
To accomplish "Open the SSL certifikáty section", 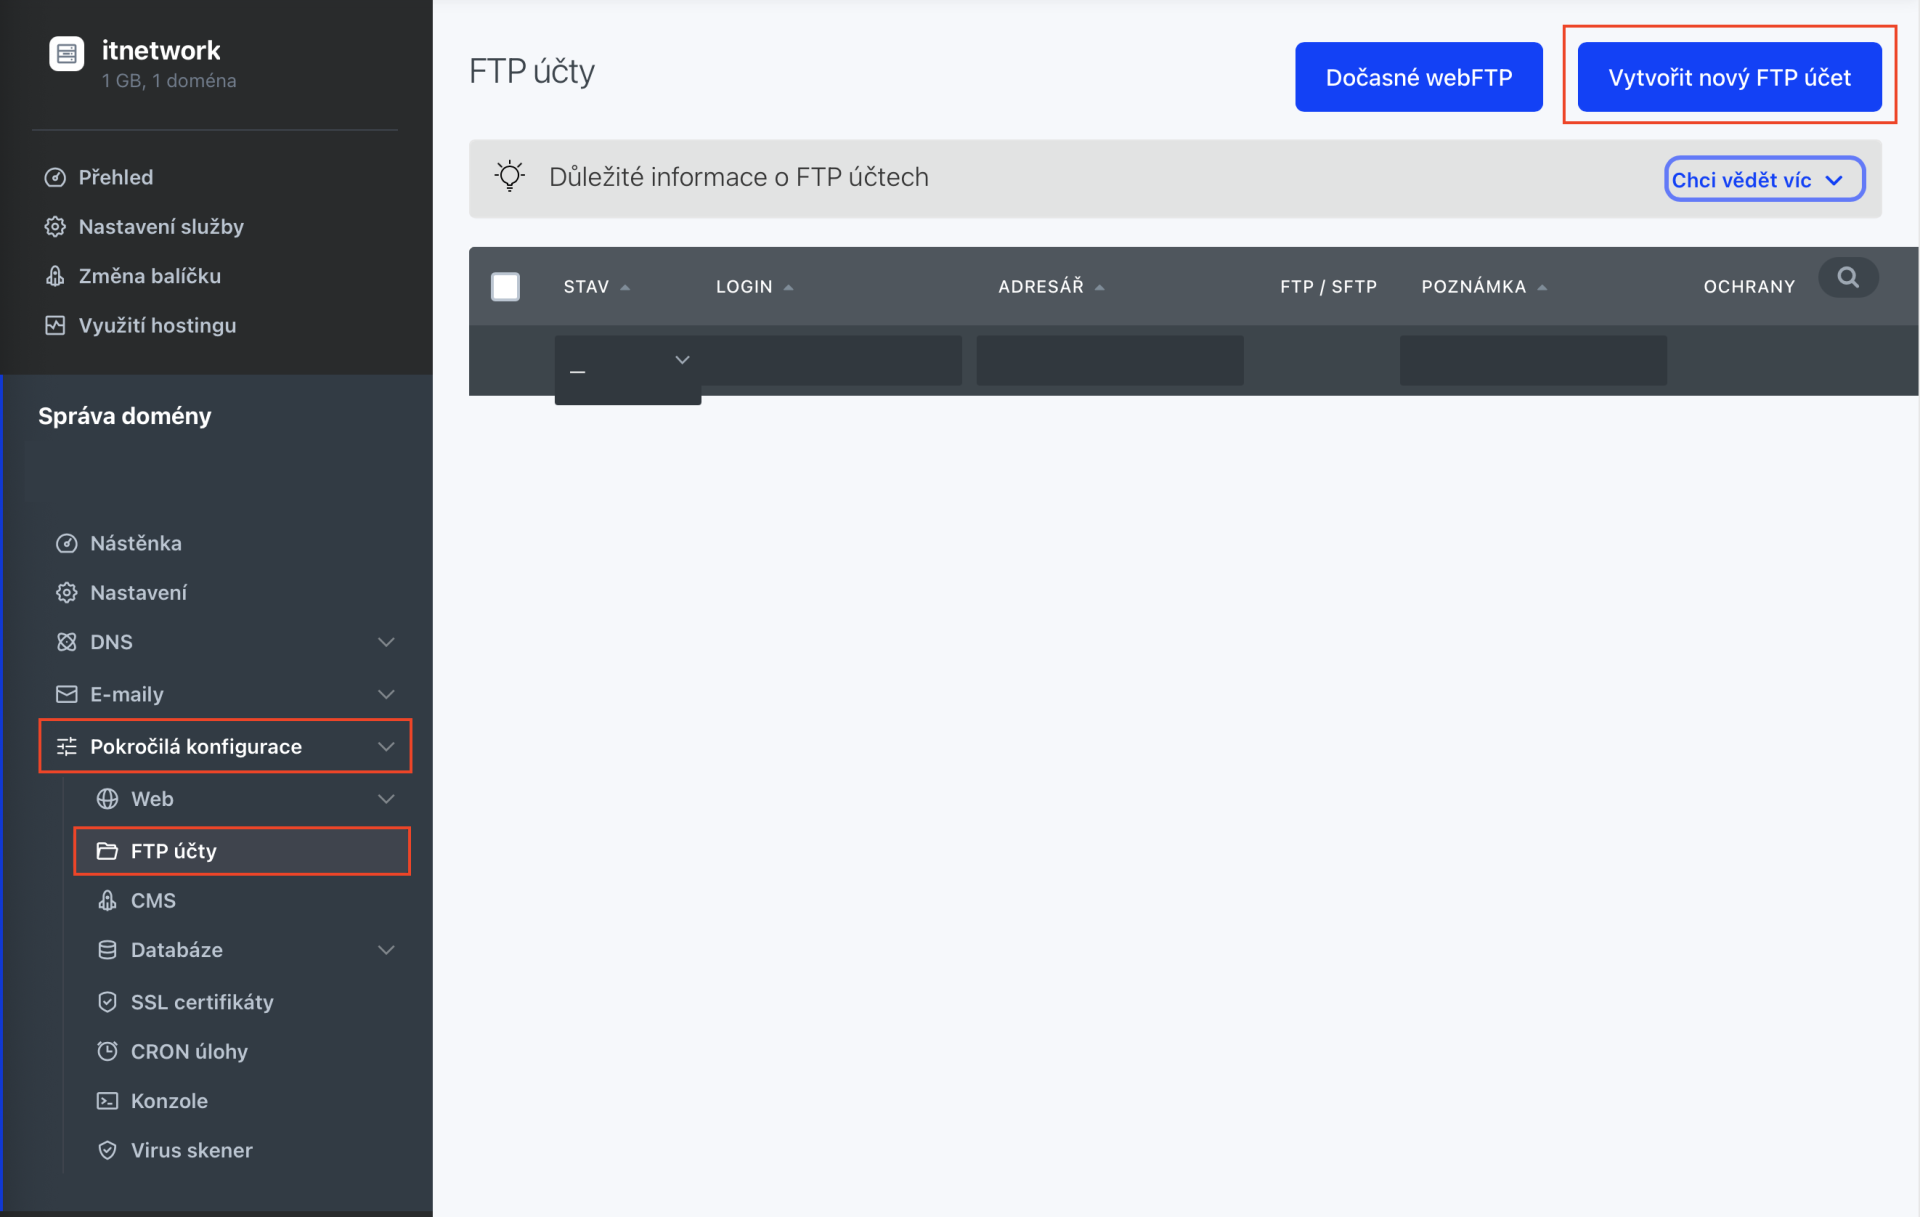I will click(201, 1002).
